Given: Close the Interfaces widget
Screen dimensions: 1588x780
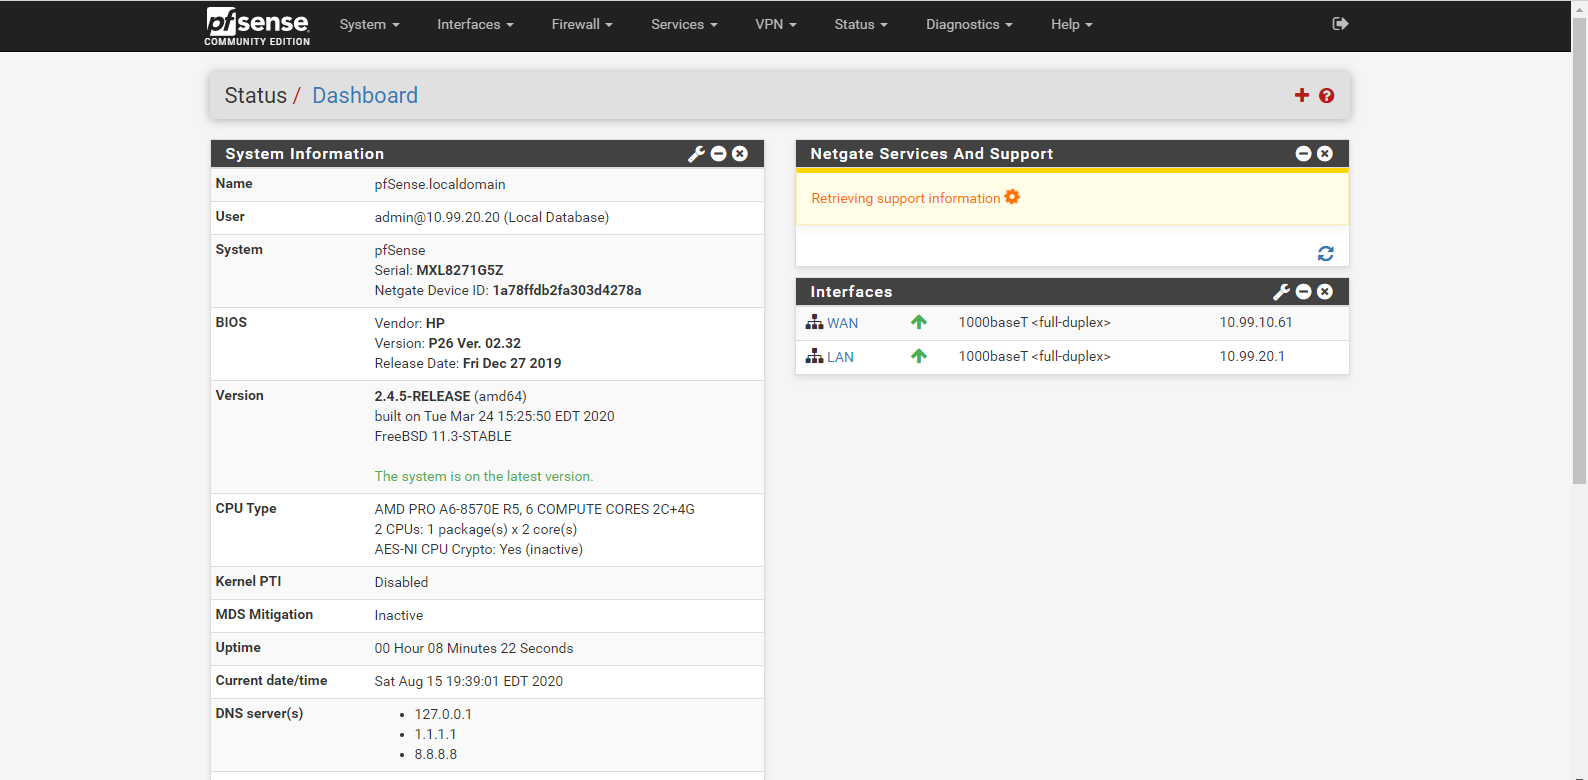Looking at the screenshot, I should [x=1325, y=292].
